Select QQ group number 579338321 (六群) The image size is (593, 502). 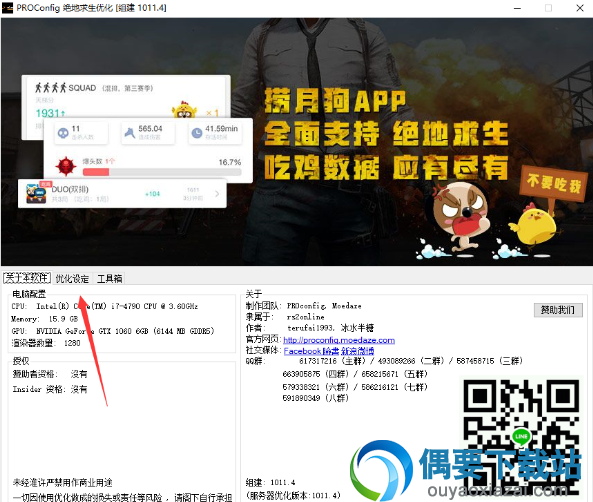[x=316, y=387]
